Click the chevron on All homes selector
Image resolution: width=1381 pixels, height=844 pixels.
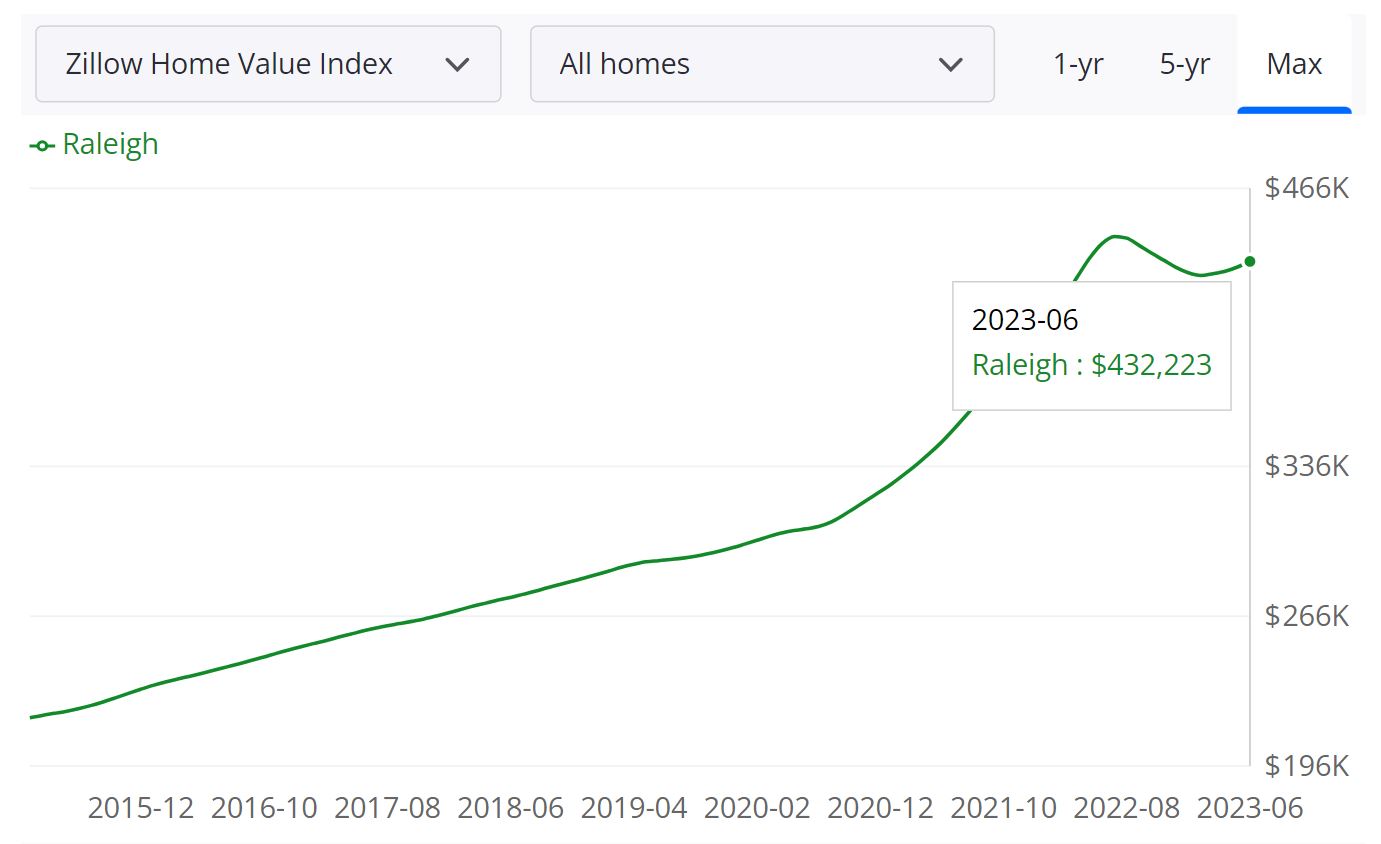click(x=950, y=64)
